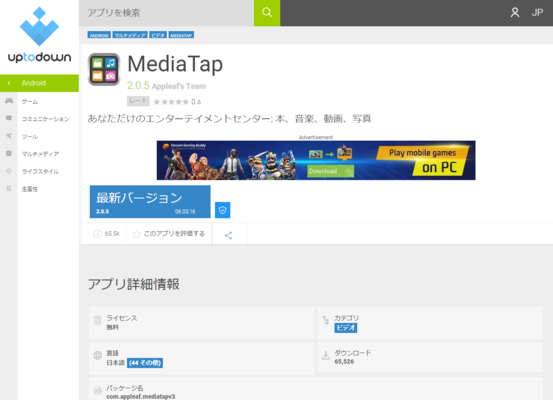Click the green Download button in ad
553x400 pixels.
[330, 171]
